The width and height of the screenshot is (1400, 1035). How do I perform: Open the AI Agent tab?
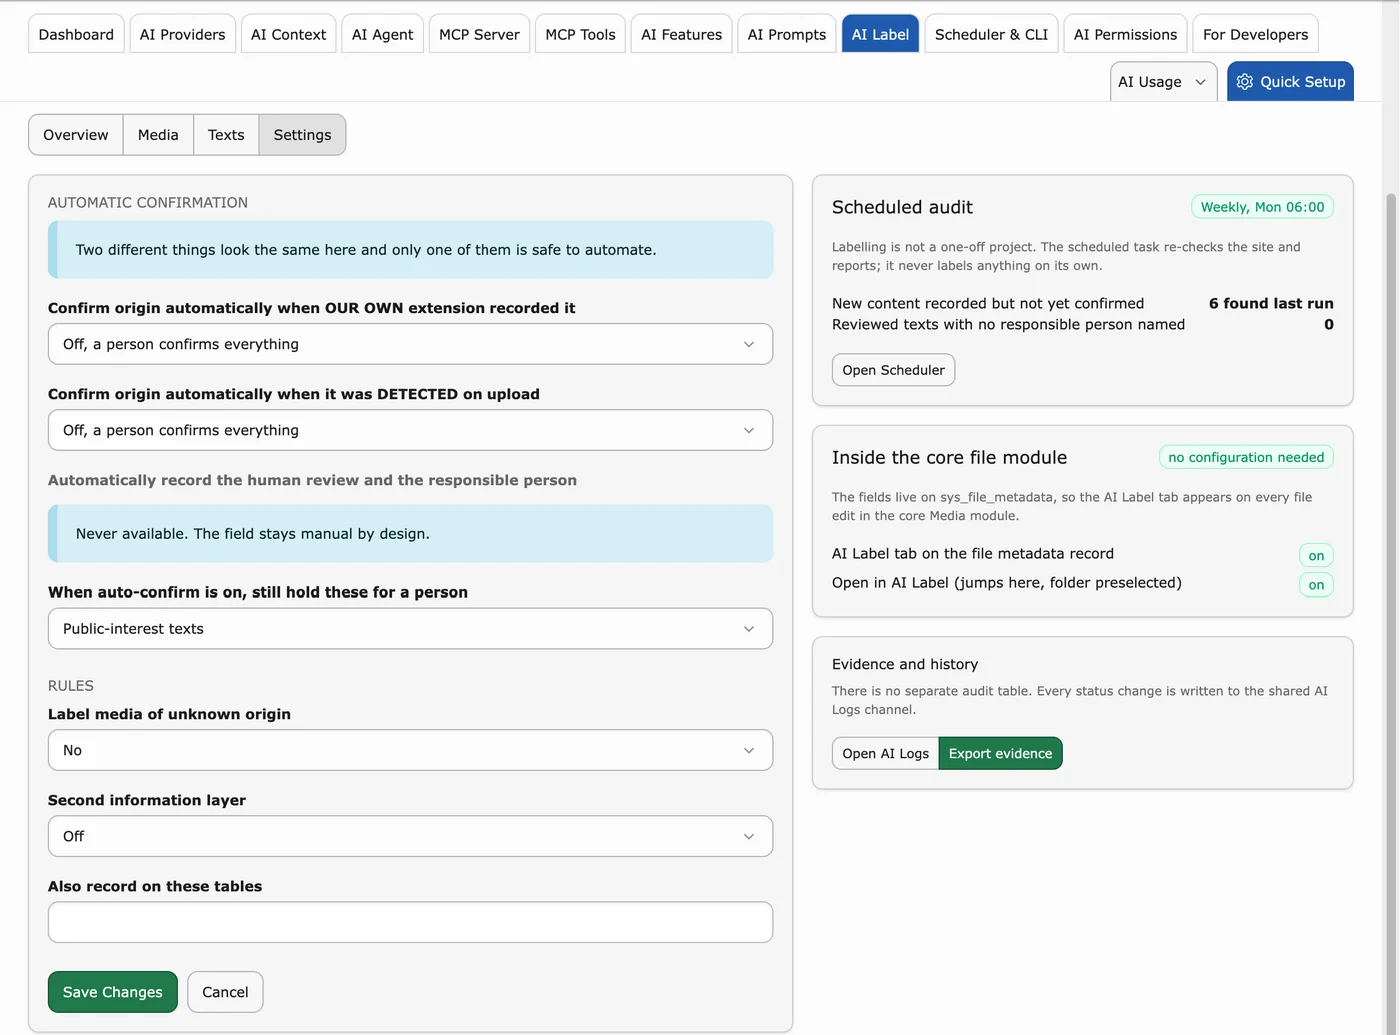(383, 34)
